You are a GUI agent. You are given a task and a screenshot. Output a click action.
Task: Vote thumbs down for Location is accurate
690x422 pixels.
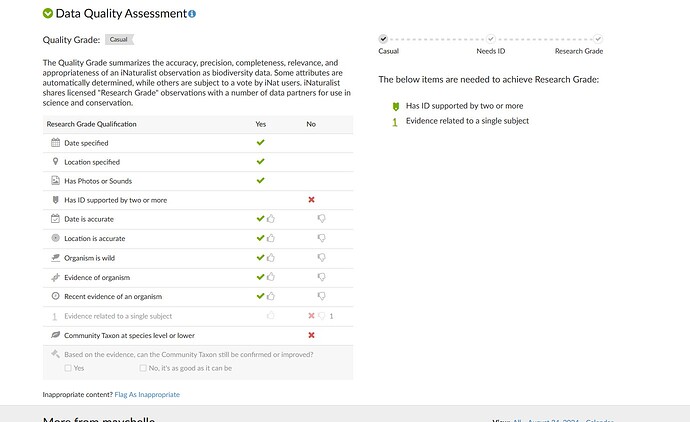point(322,238)
